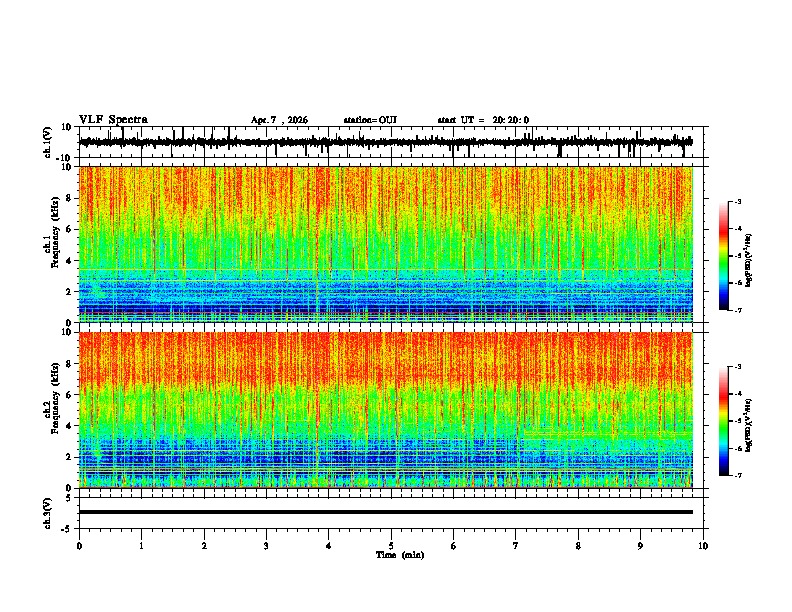Viewport: 792px width, 612px height.
Task: Click the "Time (min)" axis label
Action: pyautogui.click(x=400, y=555)
